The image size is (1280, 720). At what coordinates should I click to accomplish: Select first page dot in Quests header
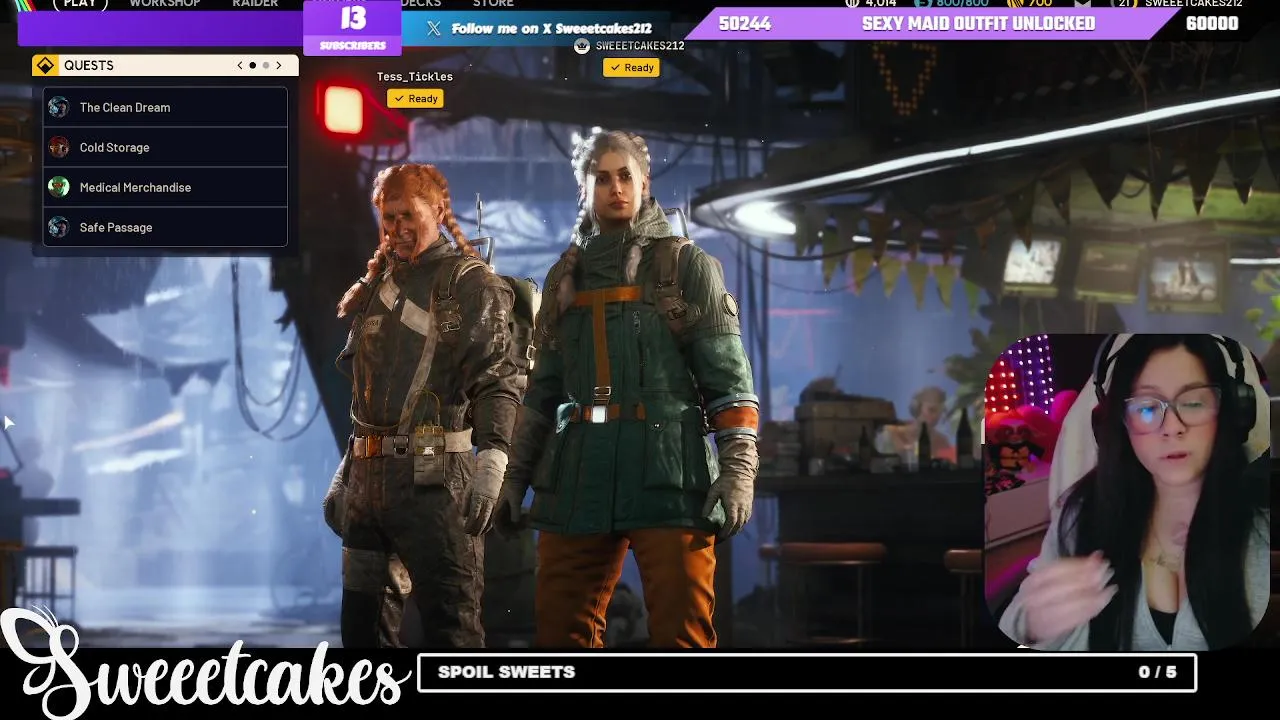pos(252,65)
